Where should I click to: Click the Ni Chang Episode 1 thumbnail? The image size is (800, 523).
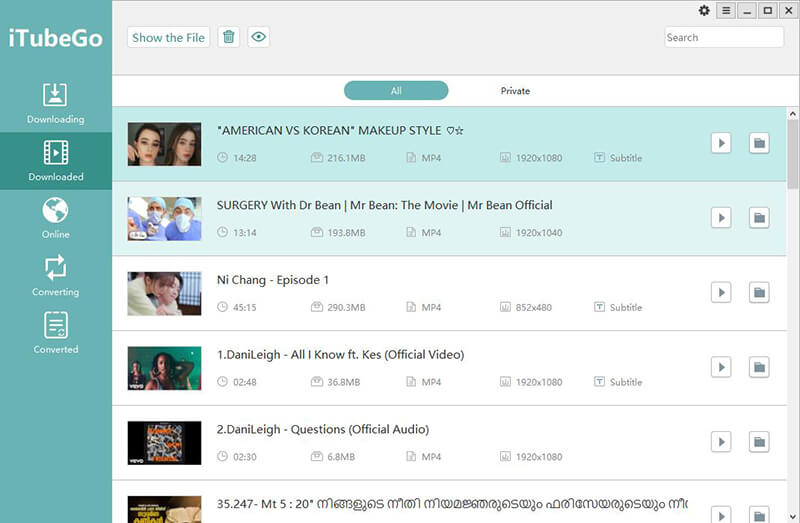(x=164, y=293)
